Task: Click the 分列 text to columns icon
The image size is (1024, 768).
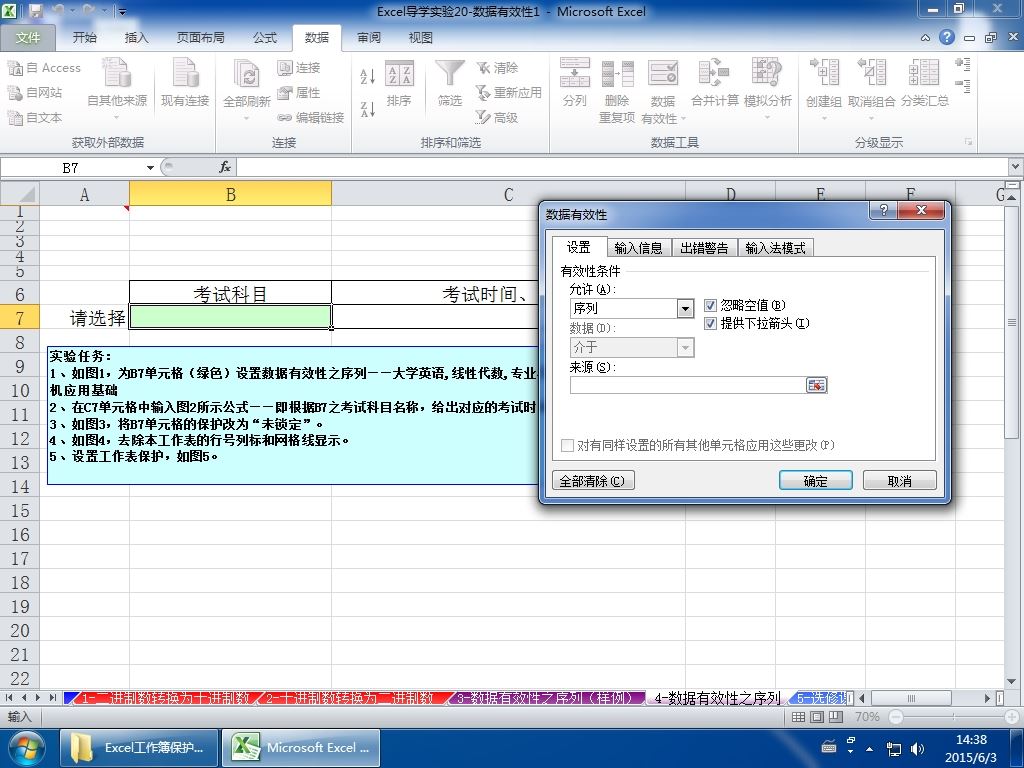Action: coord(575,73)
